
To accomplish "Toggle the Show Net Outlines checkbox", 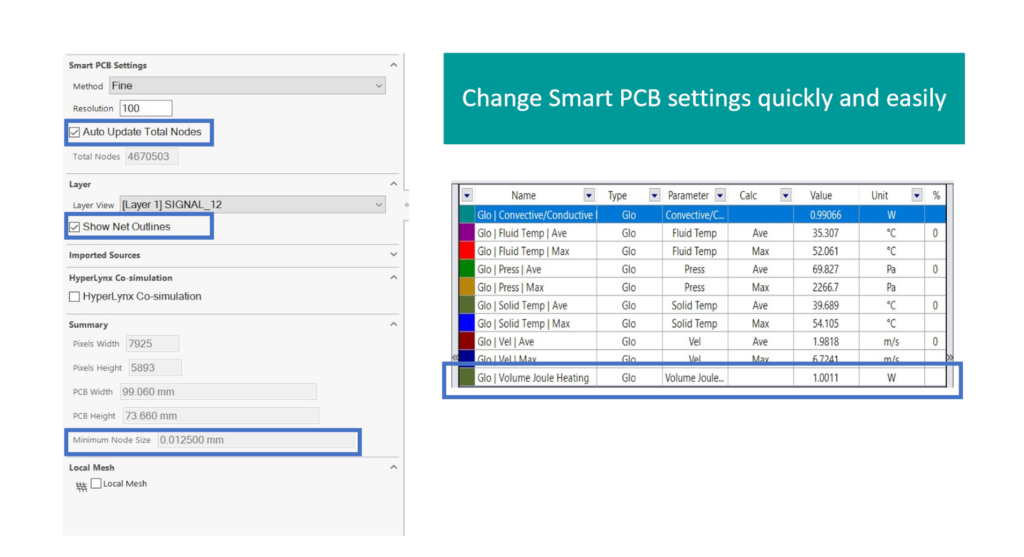I will click(x=75, y=227).
